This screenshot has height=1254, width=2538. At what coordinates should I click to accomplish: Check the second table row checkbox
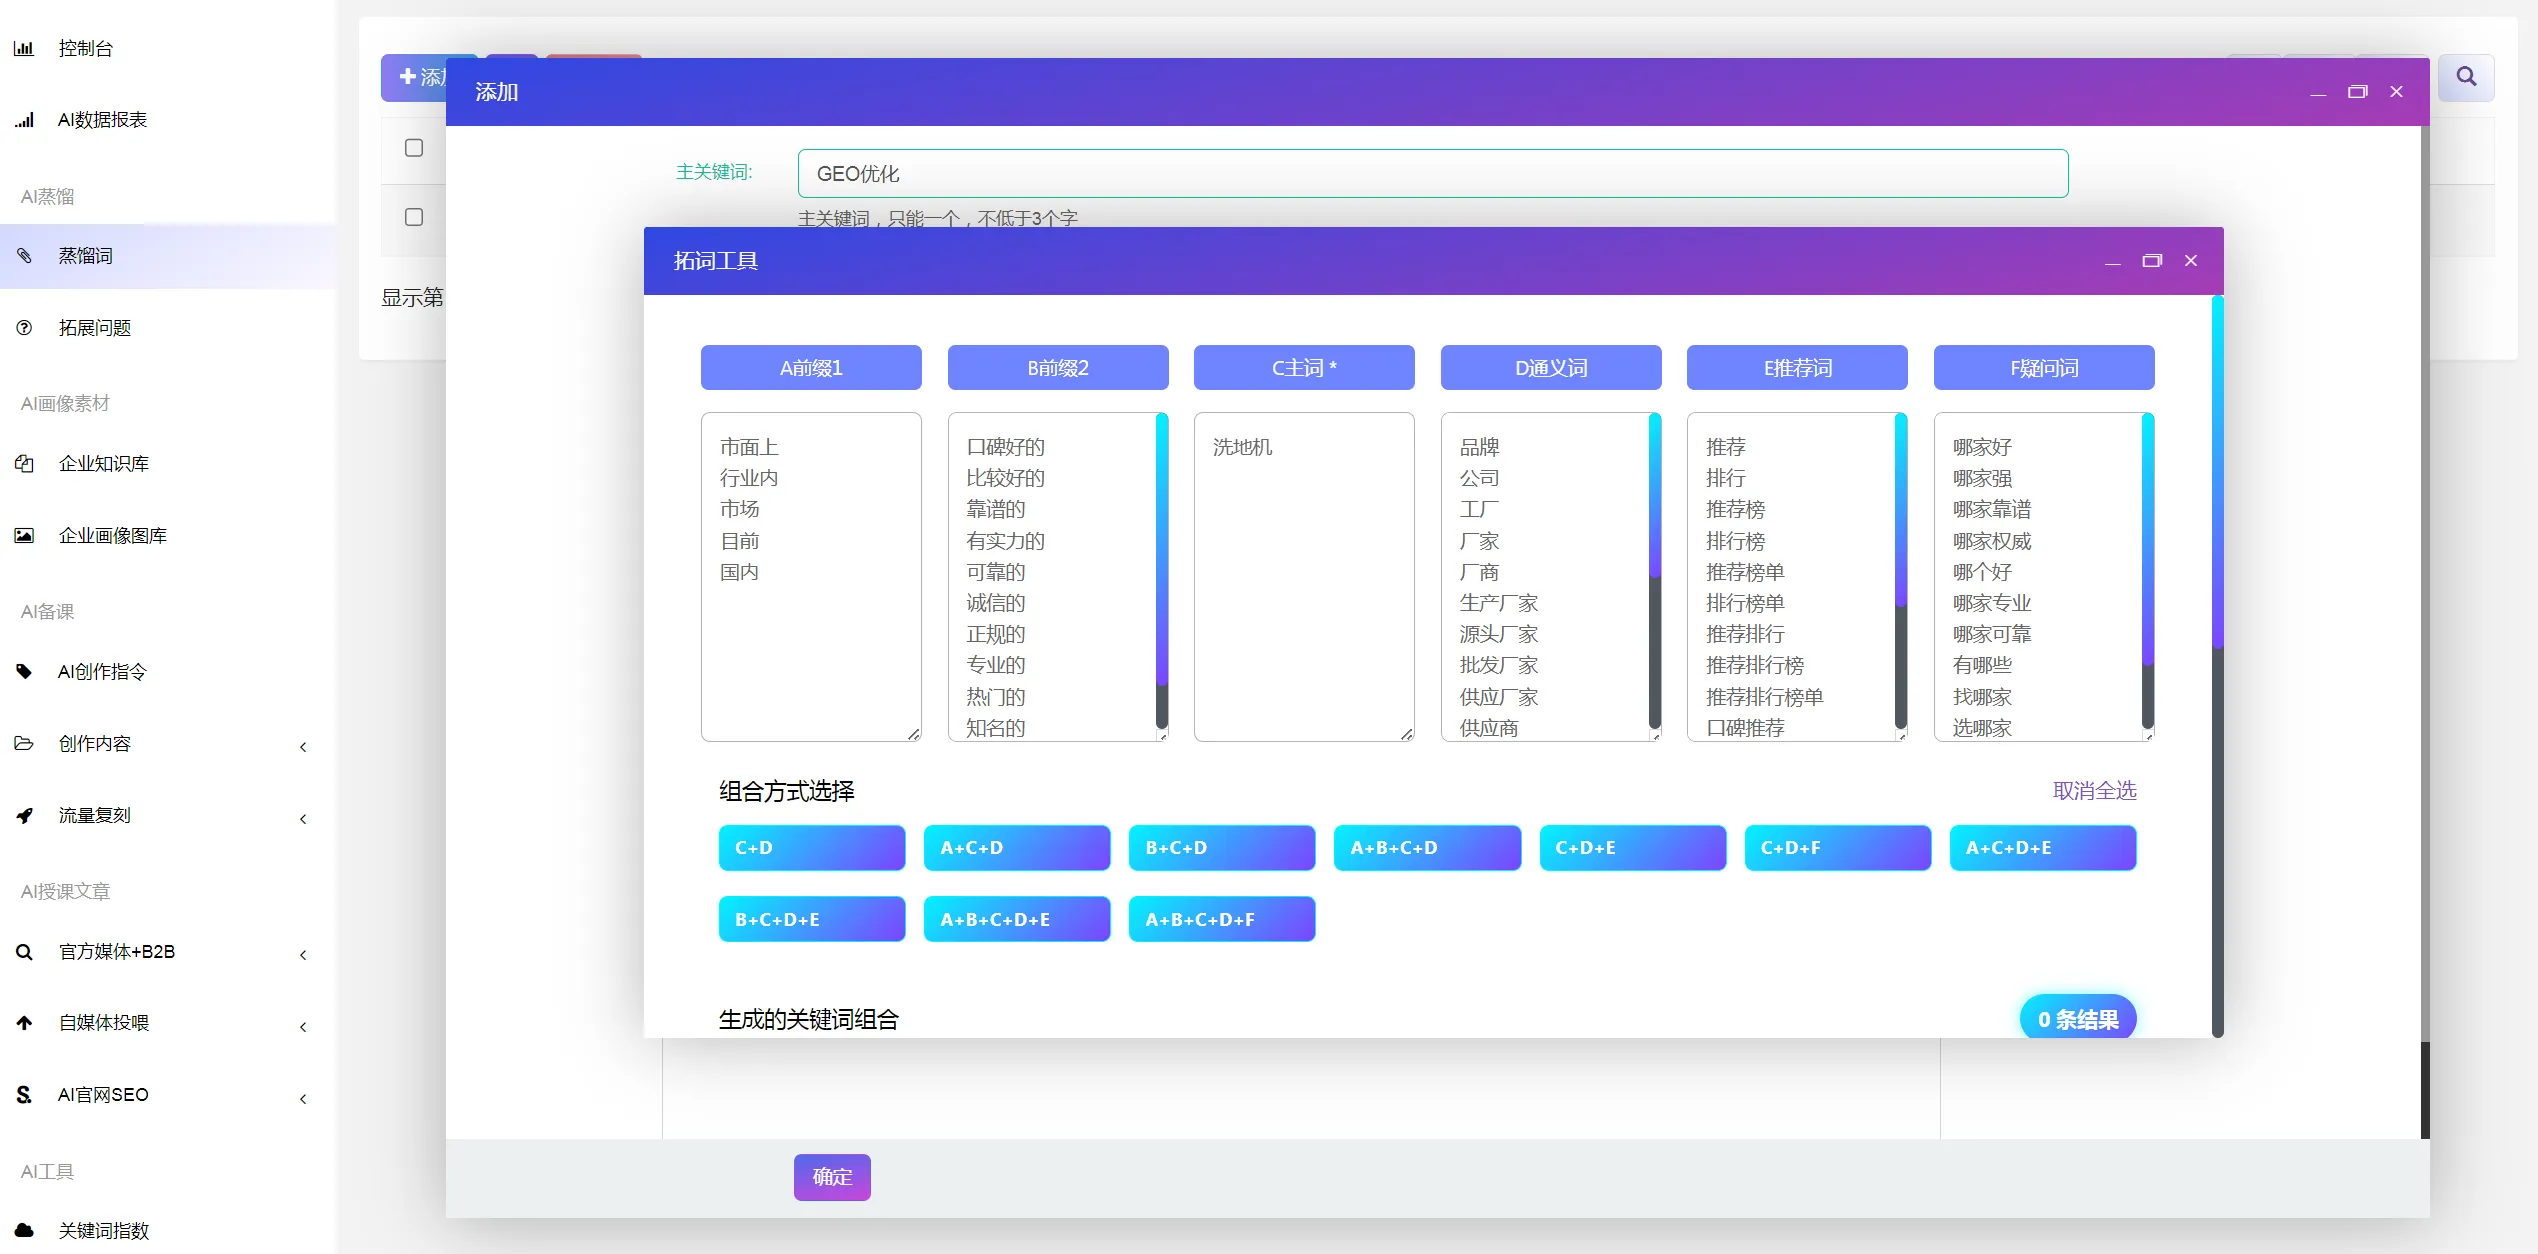[x=414, y=217]
